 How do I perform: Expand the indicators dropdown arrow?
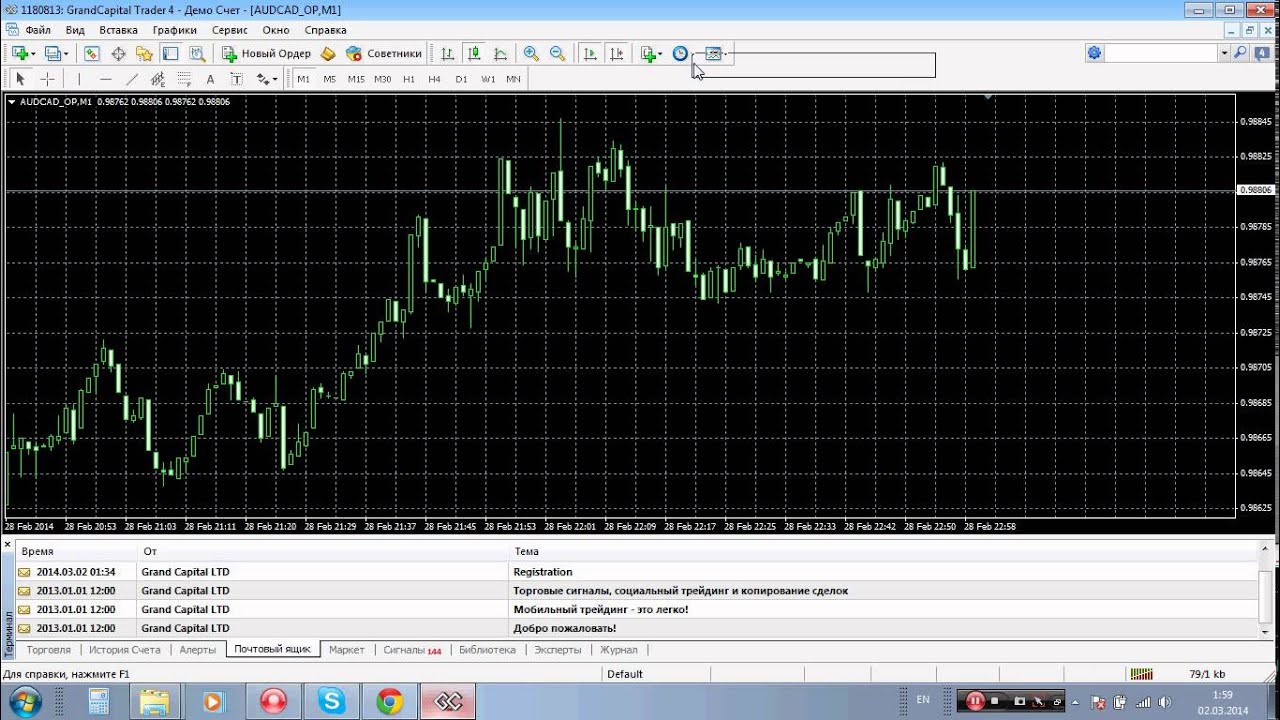point(660,54)
